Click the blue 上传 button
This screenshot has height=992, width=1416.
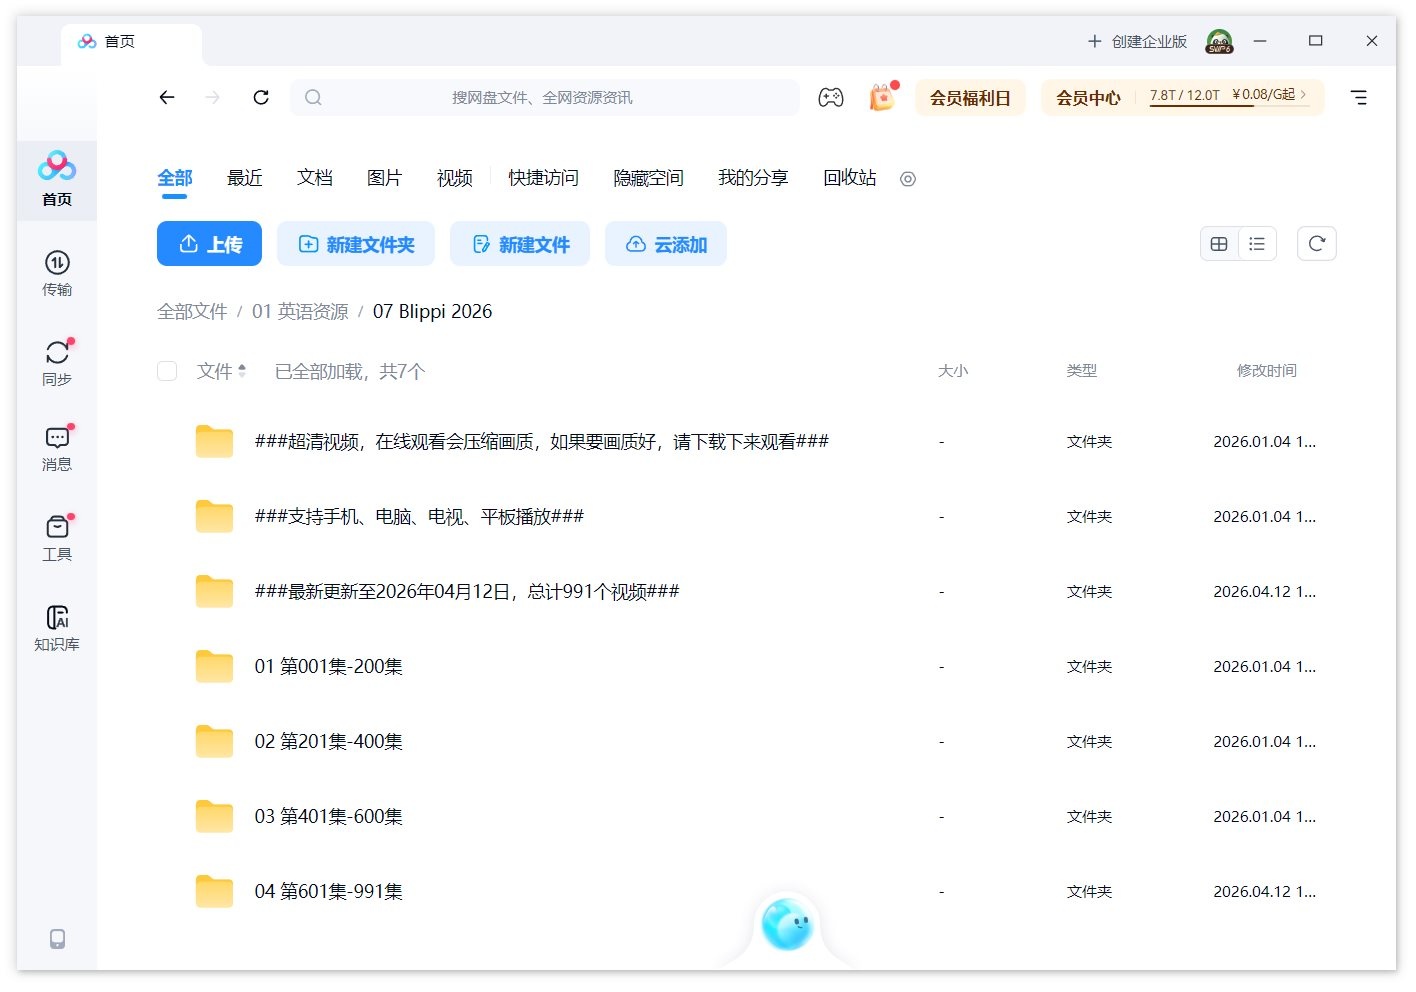[209, 244]
